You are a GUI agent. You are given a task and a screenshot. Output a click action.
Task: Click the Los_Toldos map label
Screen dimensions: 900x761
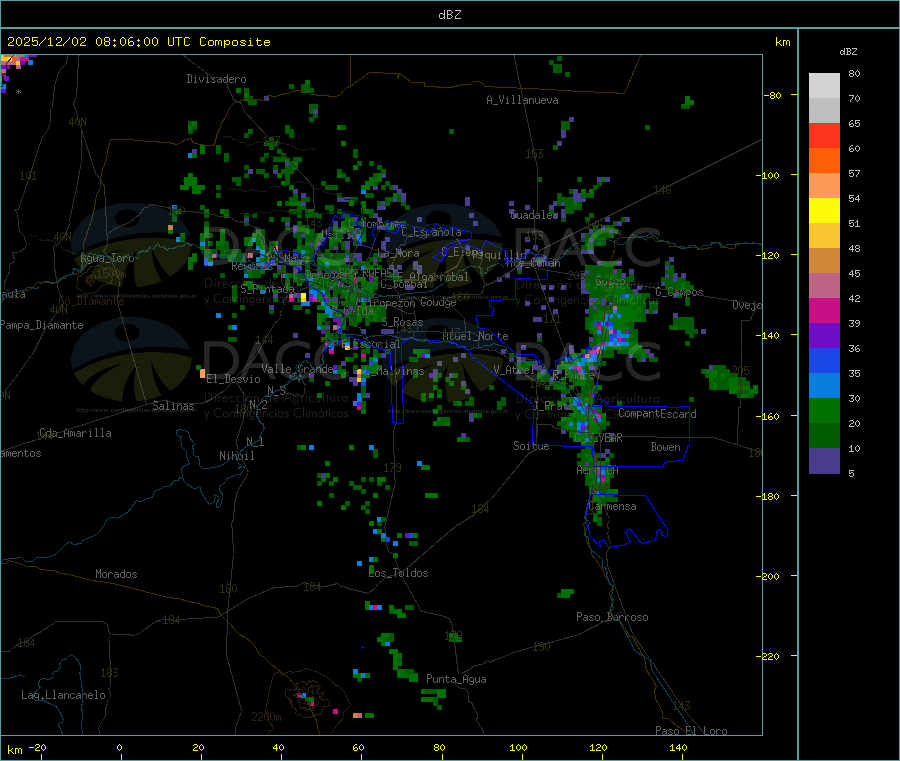pyautogui.click(x=398, y=573)
